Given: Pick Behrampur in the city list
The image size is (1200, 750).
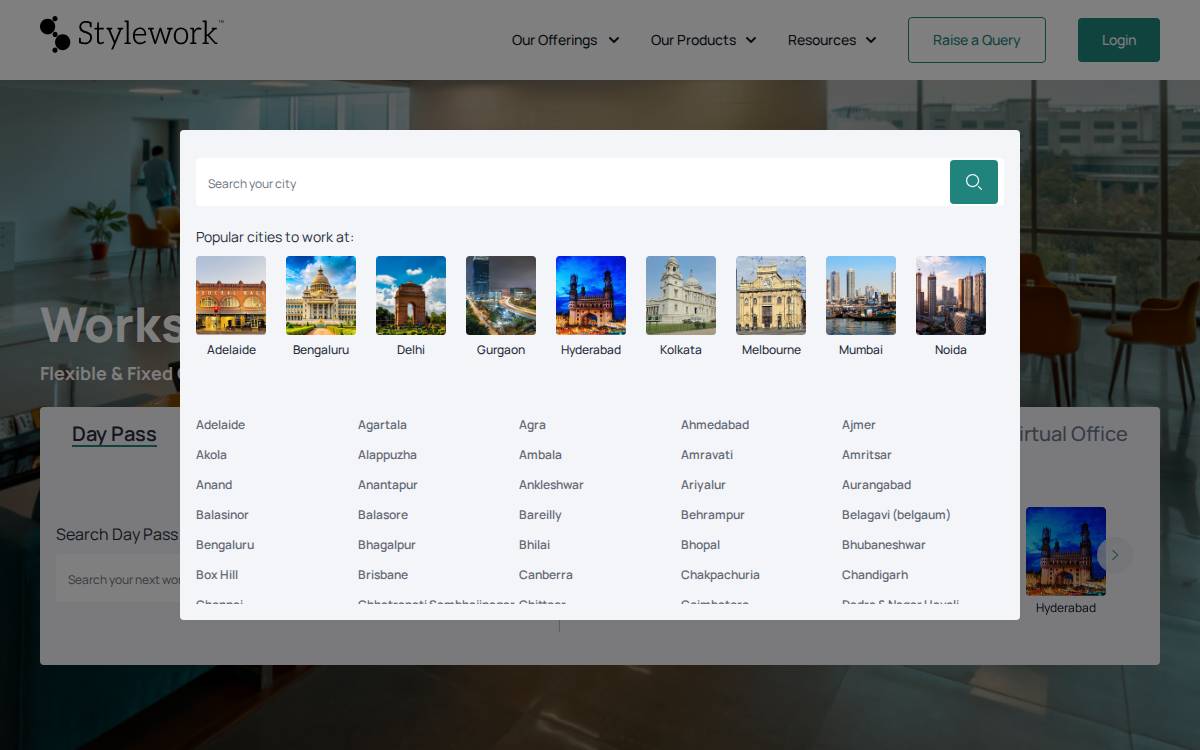Looking at the screenshot, I should (713, 515).
